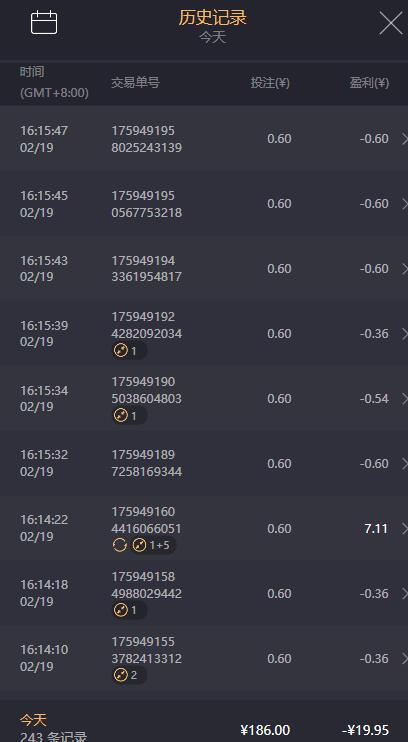Click the respin circle icon on 16:14:22 record
The width and height of the screenshot is (408, 742).
click(119, 546)
